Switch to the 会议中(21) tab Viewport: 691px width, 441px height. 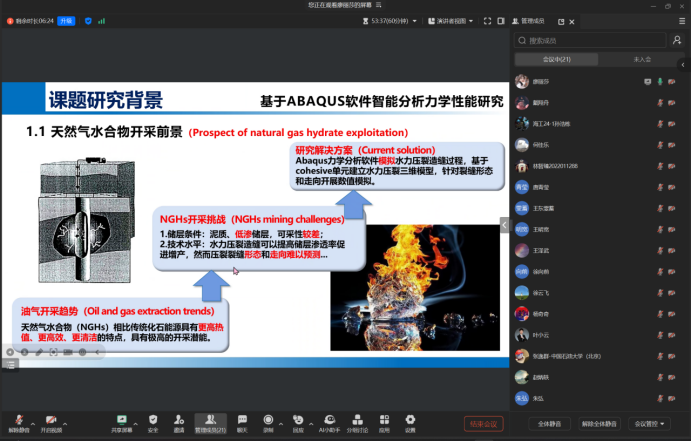click(x=557, y=60)
